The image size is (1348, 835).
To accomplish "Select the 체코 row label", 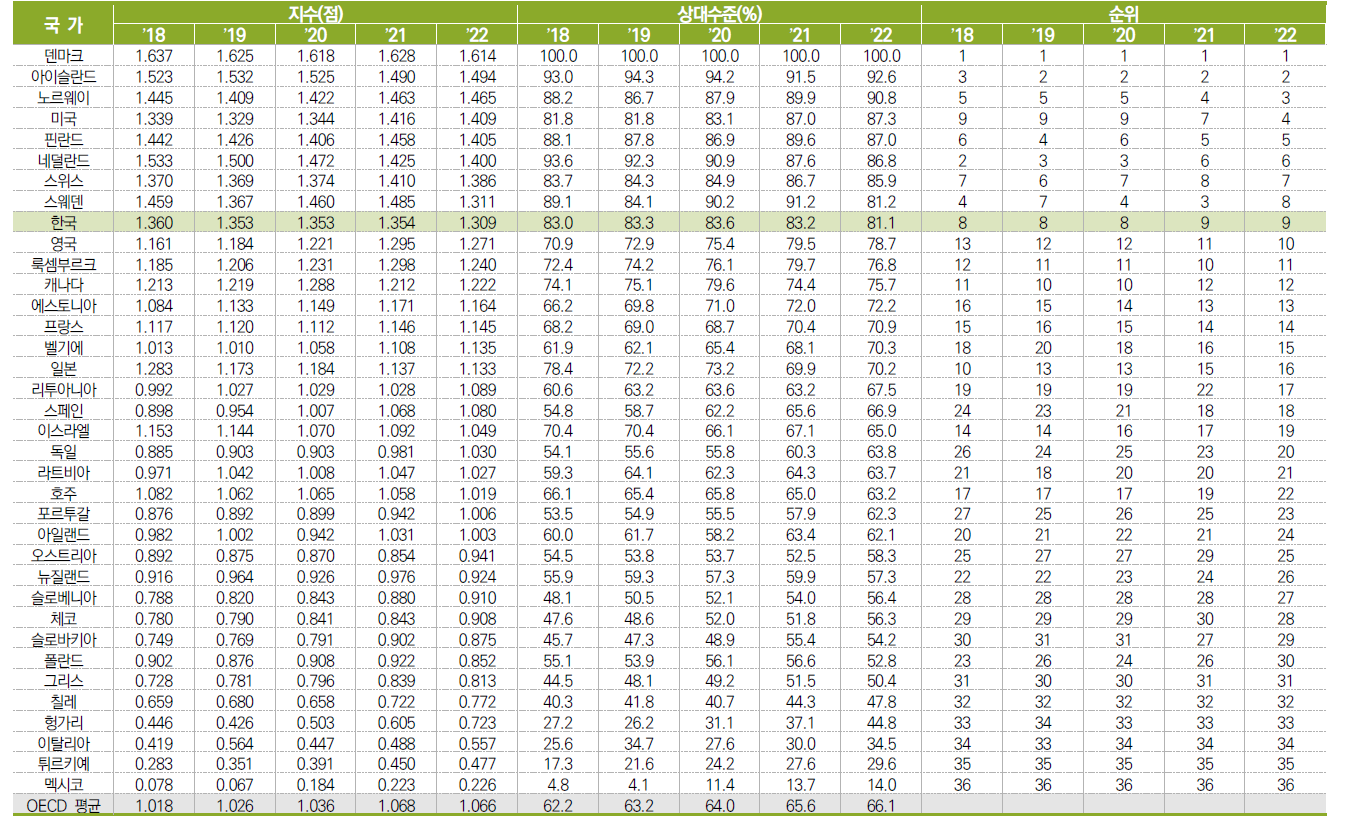I will click(64, 618).
